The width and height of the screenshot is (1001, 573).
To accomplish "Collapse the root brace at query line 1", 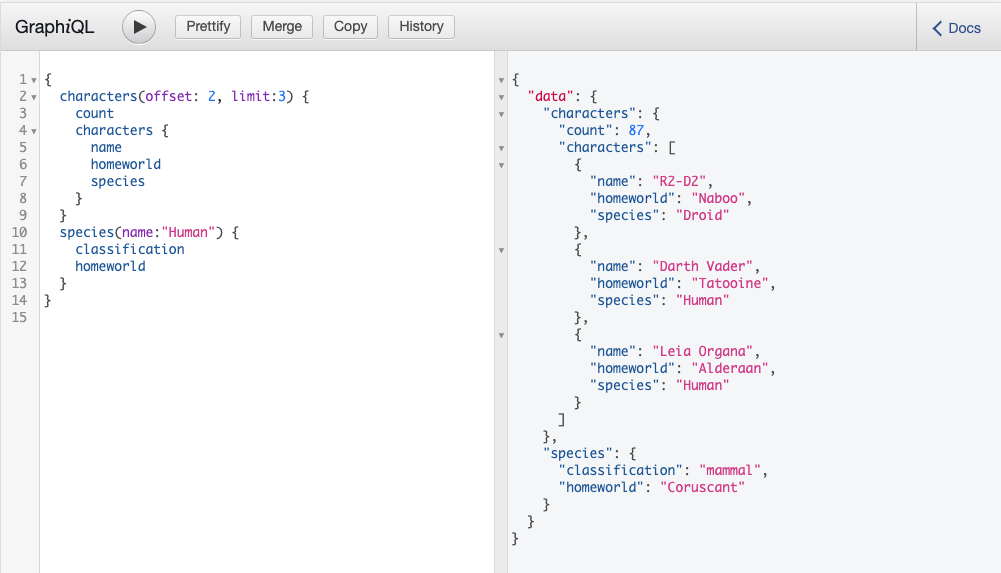I will click(34, 80).
